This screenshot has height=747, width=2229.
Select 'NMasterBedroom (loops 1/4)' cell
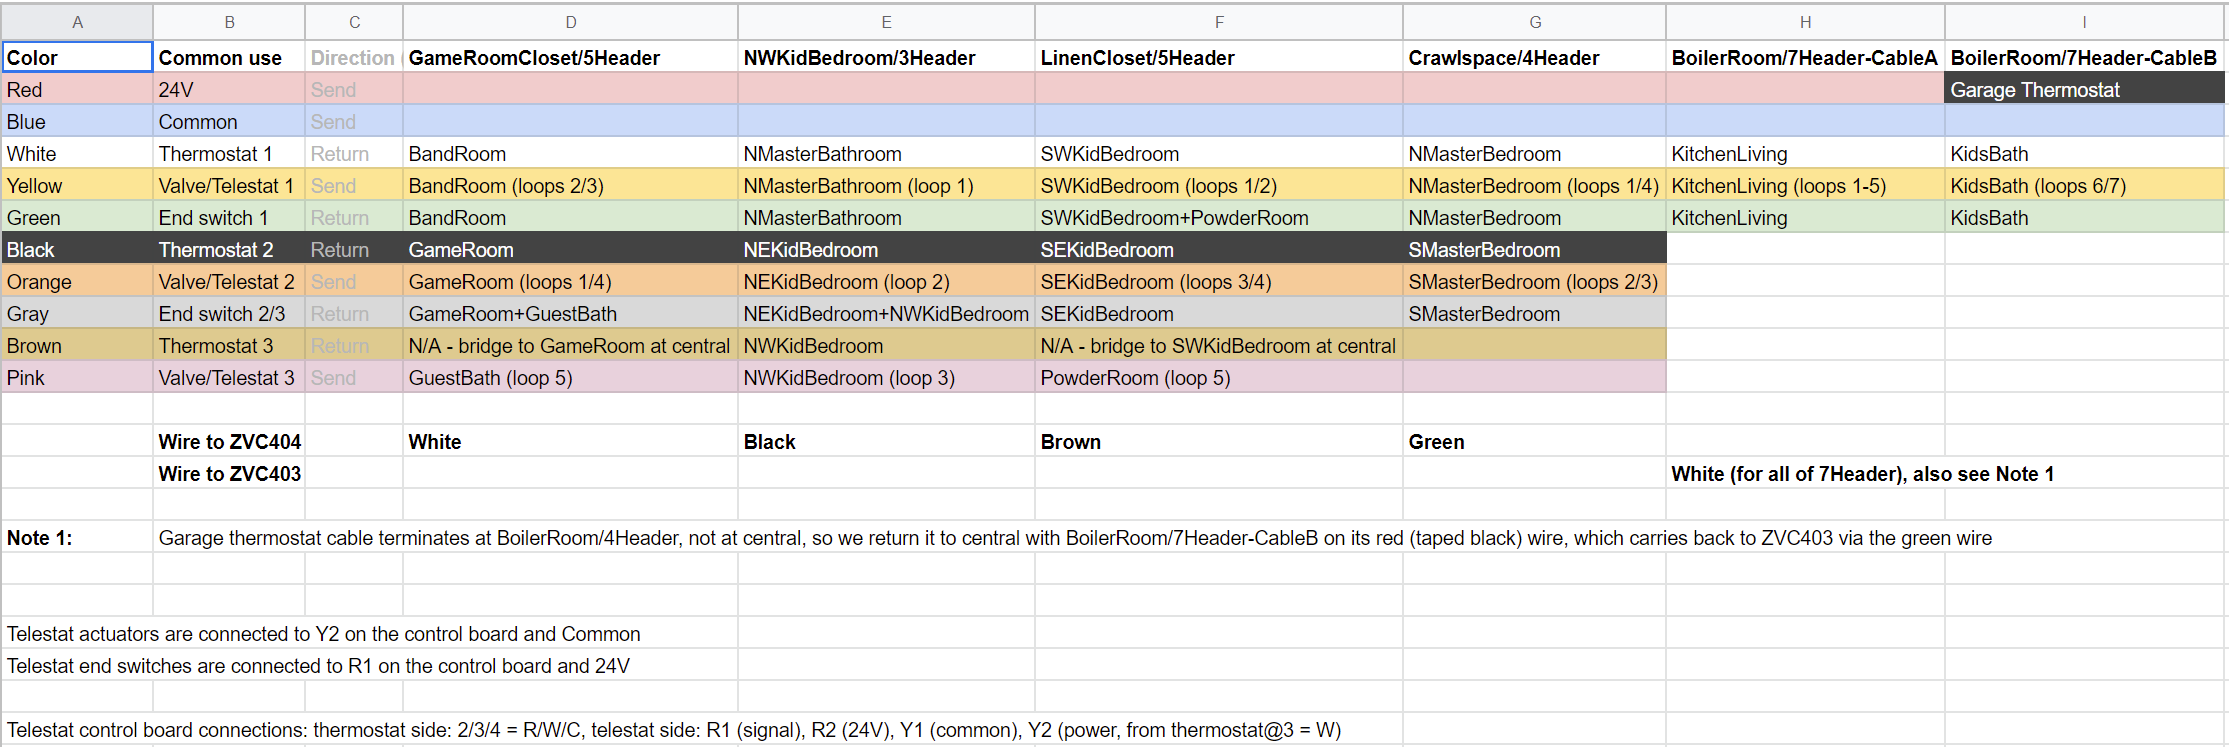[x=1534, y=185]
